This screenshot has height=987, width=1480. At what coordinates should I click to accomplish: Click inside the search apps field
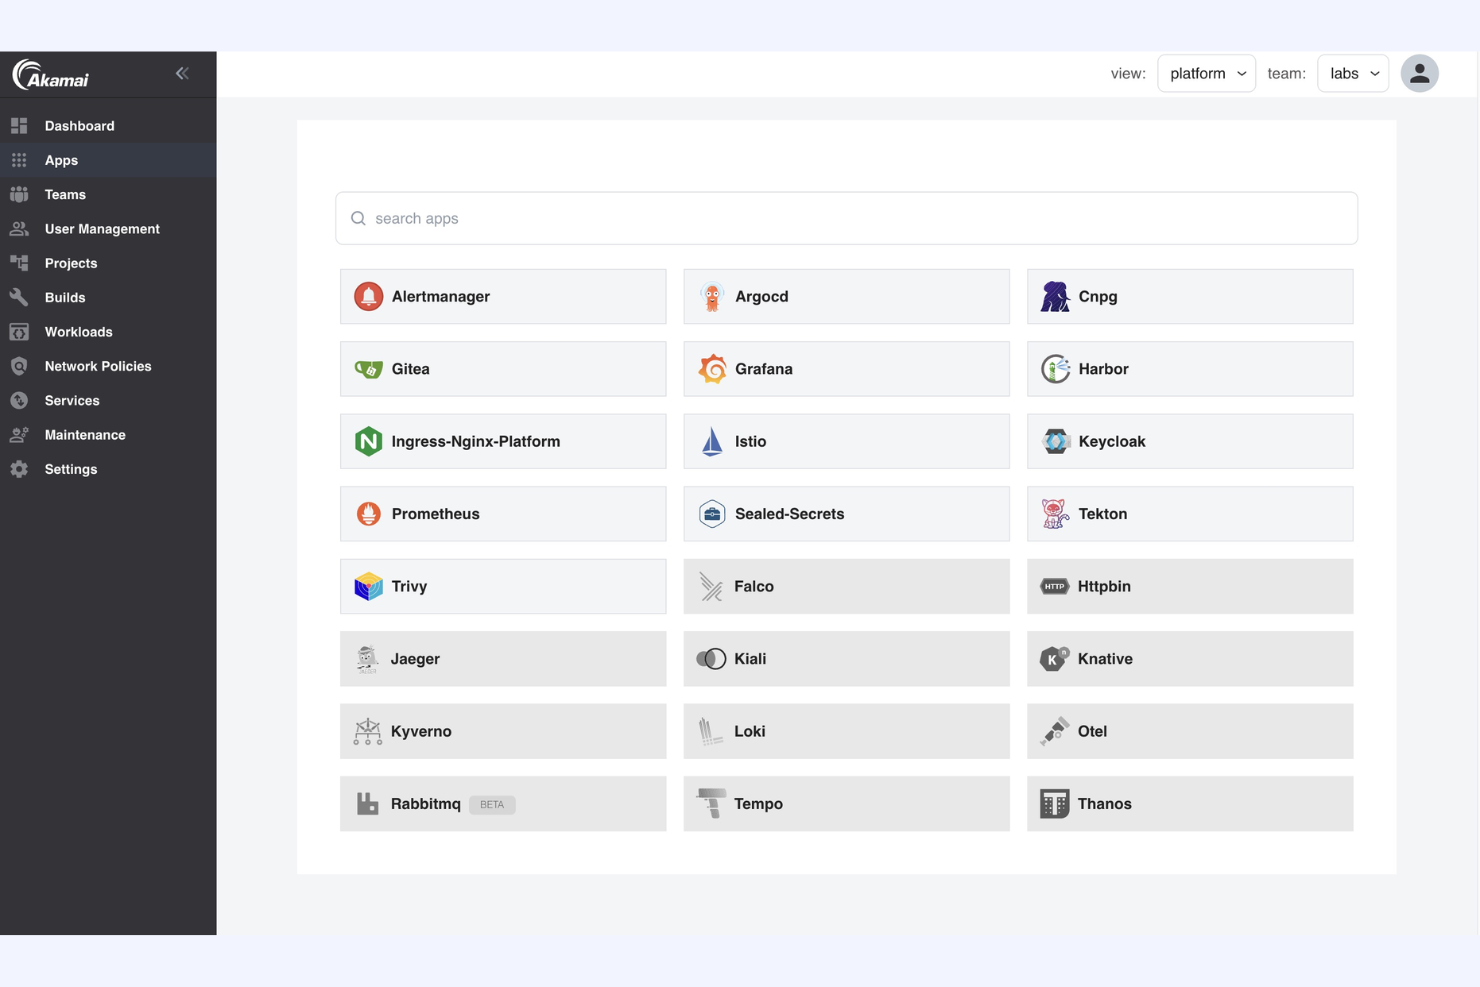point(846,218)
